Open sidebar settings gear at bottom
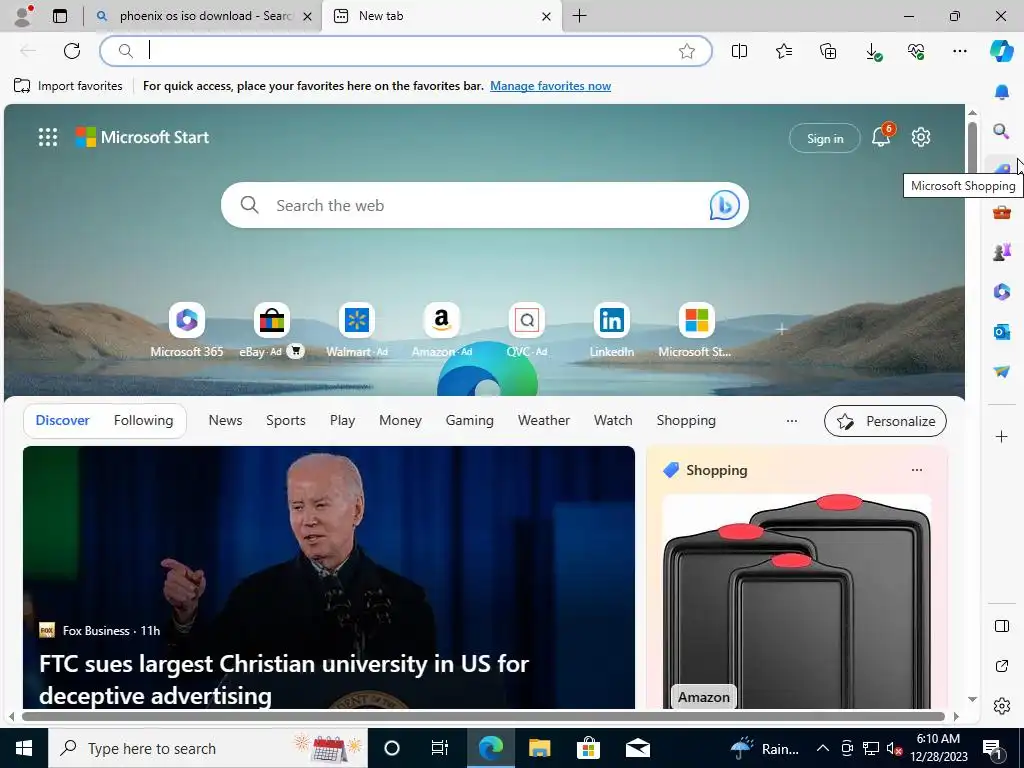 click(1002, 706)
